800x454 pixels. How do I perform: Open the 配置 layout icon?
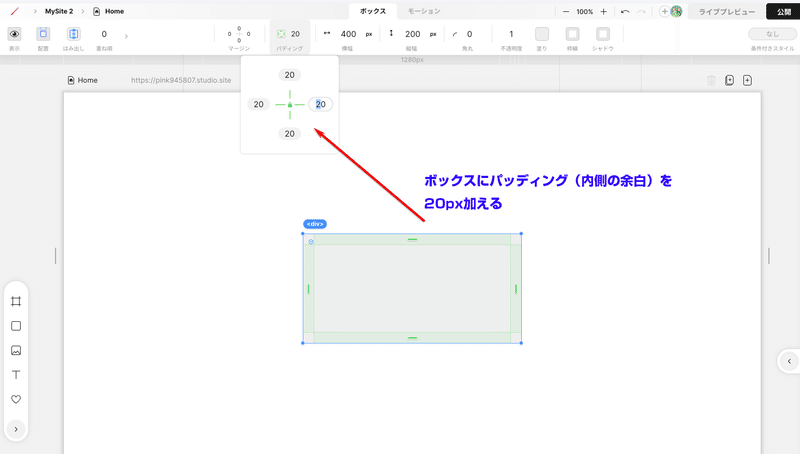pyautogui.click(x=43, y=34)
